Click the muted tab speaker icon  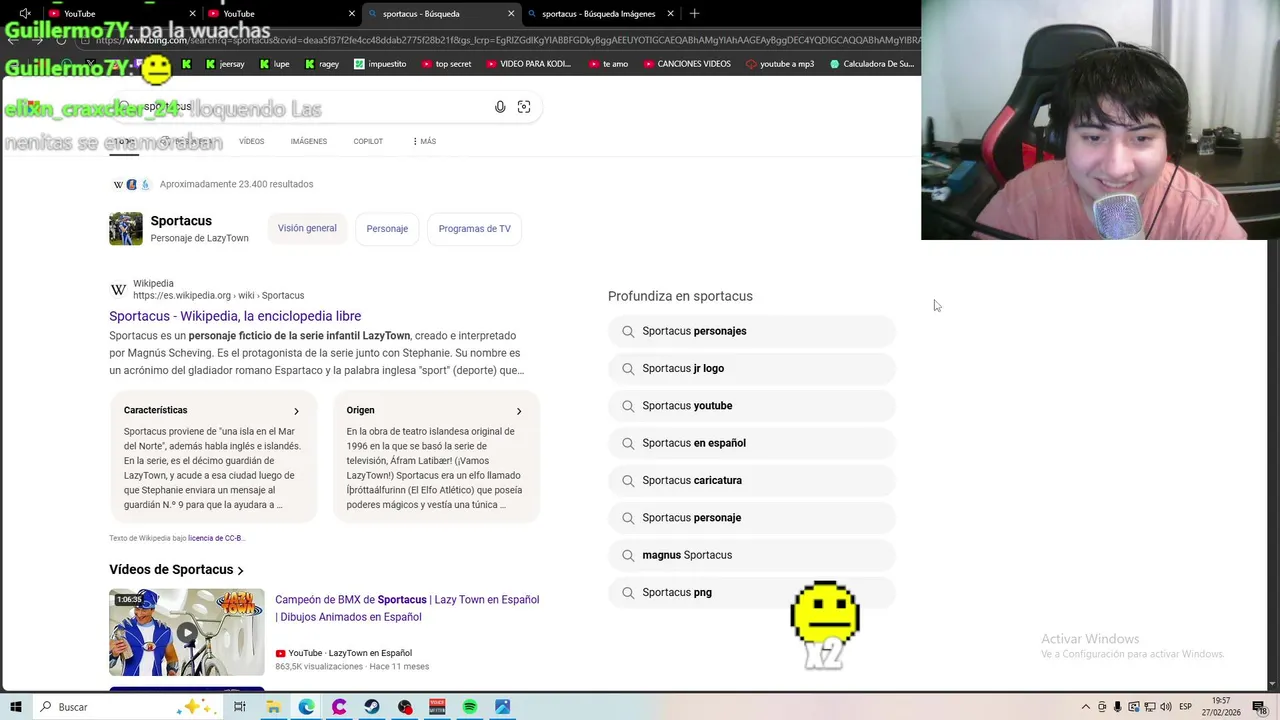click(25, 13)
